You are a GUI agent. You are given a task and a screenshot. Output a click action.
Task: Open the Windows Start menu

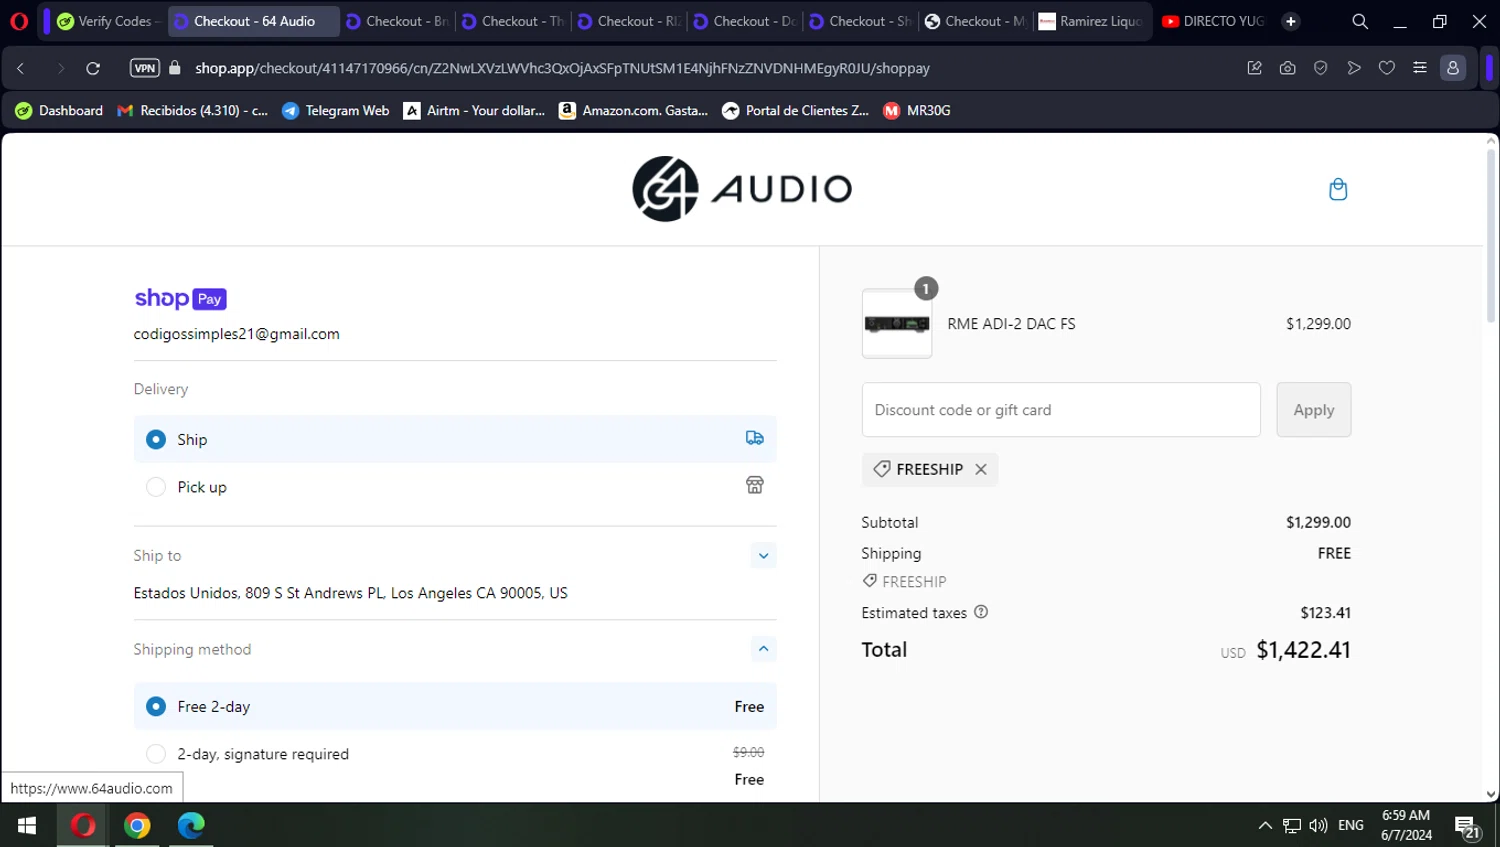pos(27,825)
